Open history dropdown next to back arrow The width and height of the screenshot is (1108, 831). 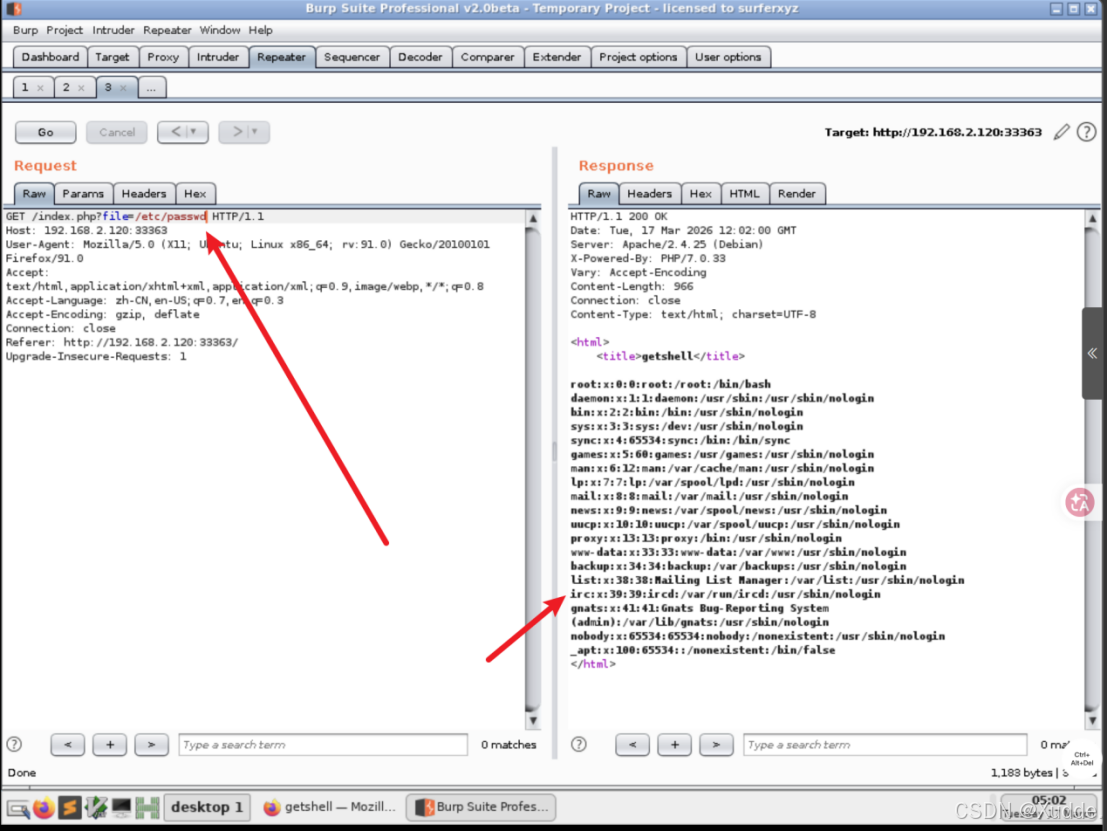pos(194,132)
